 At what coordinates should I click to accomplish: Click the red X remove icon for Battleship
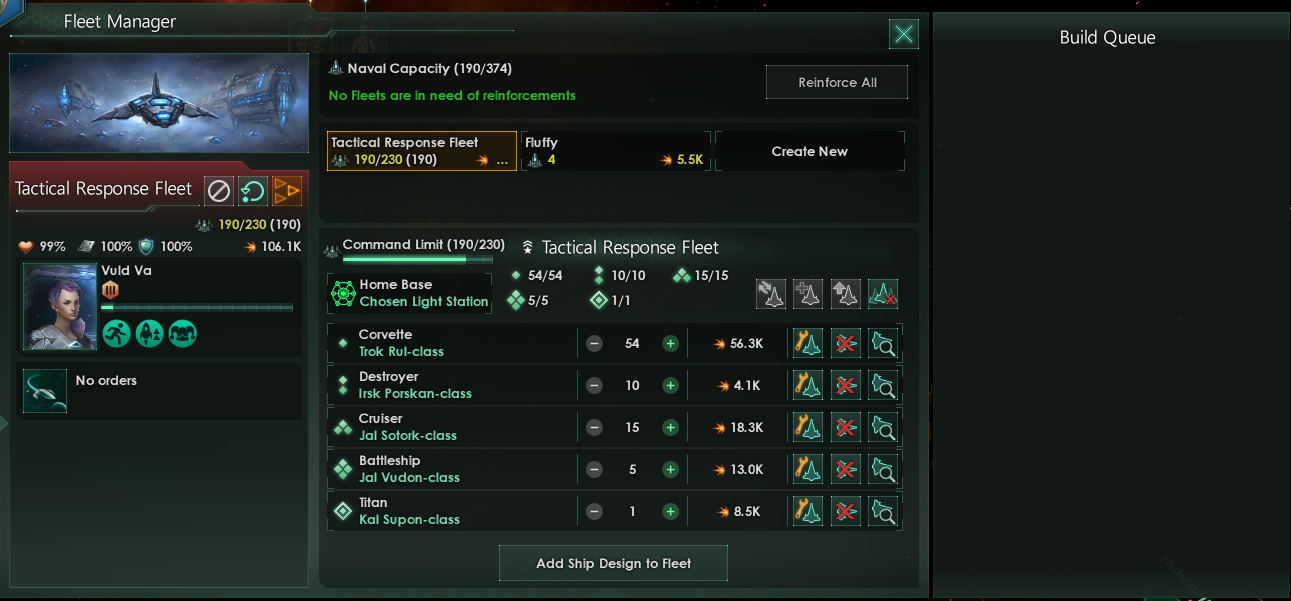[x=846, y=470]
